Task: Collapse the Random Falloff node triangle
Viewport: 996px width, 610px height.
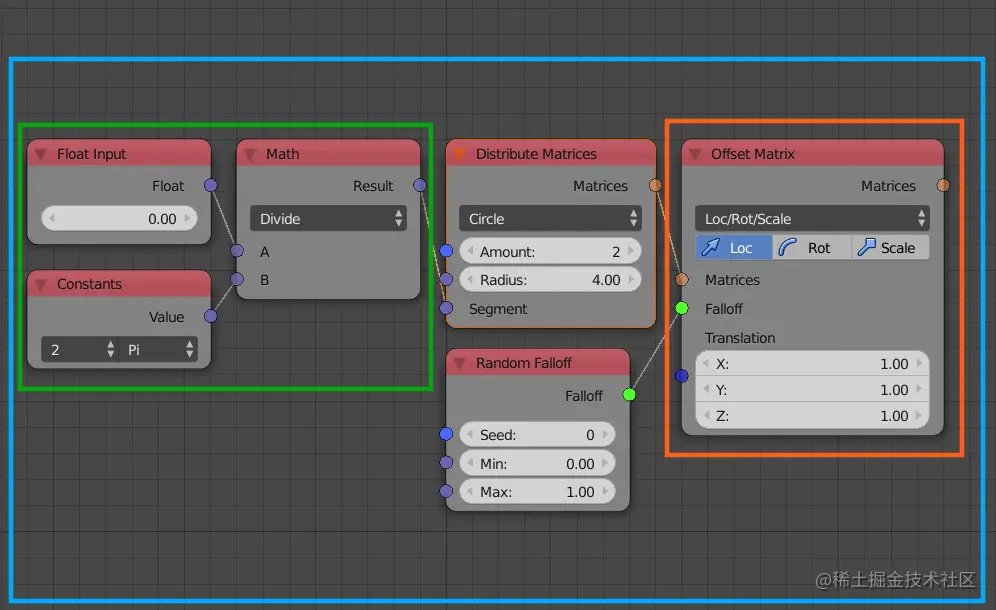Action: pyautogui.click(x=460, y=363)
